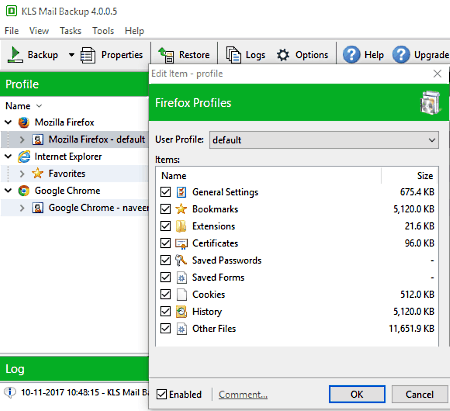Click the Cookies file icon
The height and width of the screenshot is (411, 450).
click(181, 294)
